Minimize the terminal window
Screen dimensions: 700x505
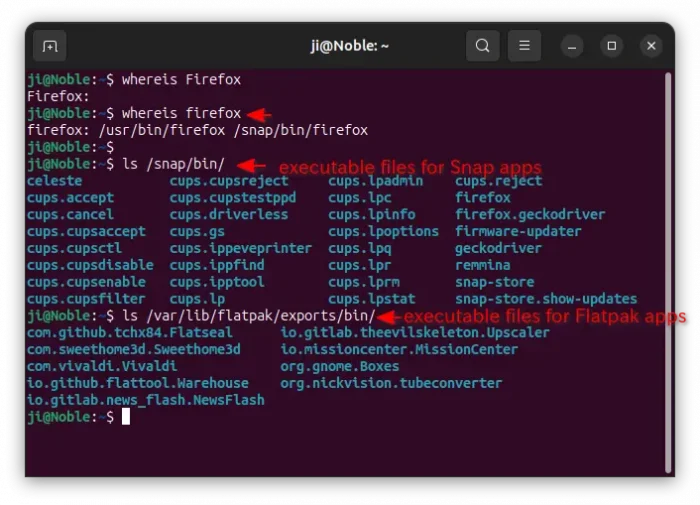pos(572,46)
